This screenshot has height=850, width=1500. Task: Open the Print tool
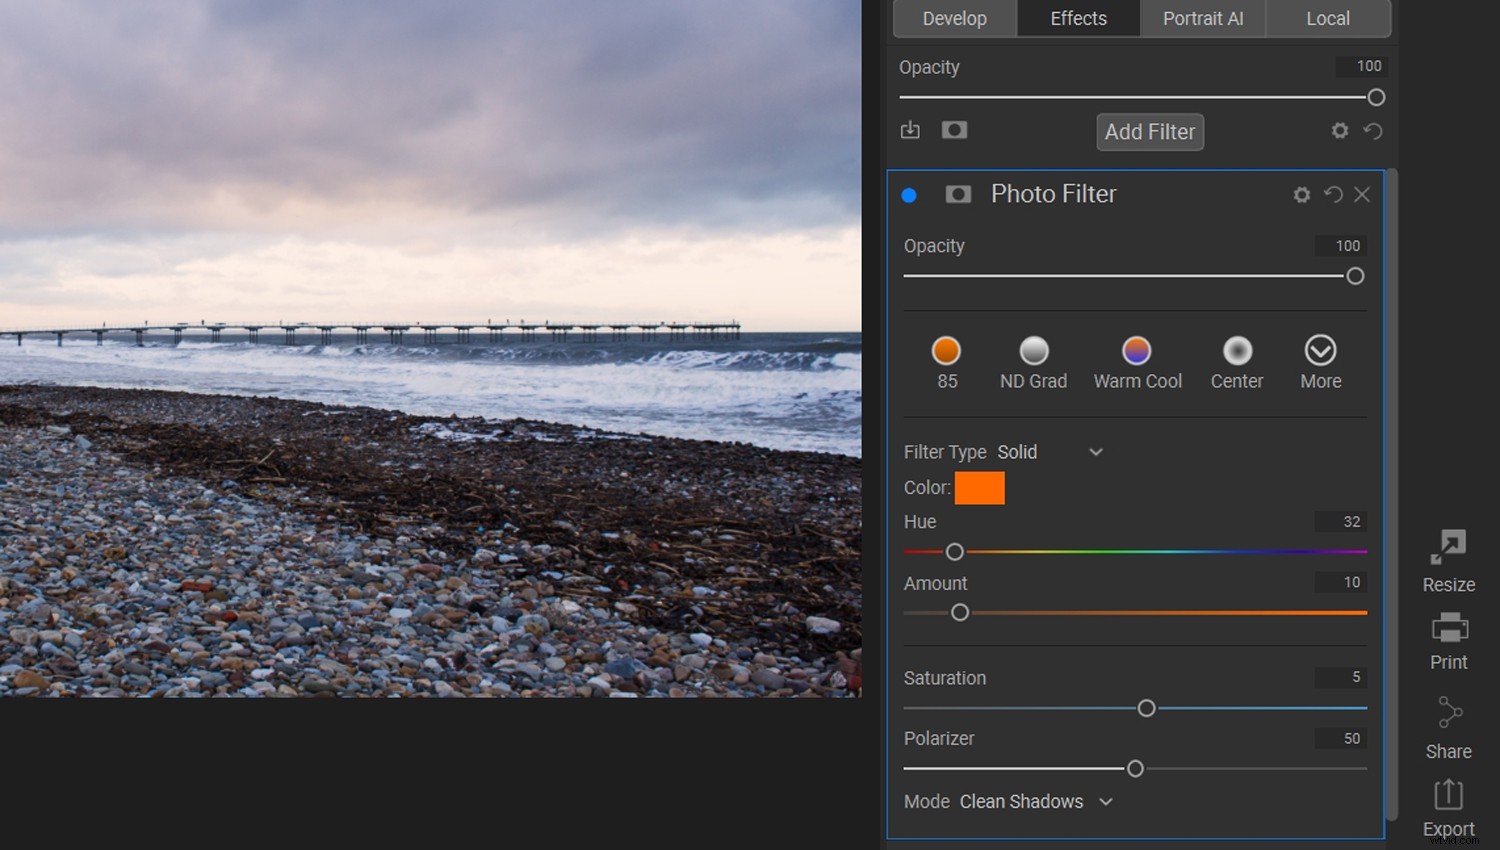1448,635
